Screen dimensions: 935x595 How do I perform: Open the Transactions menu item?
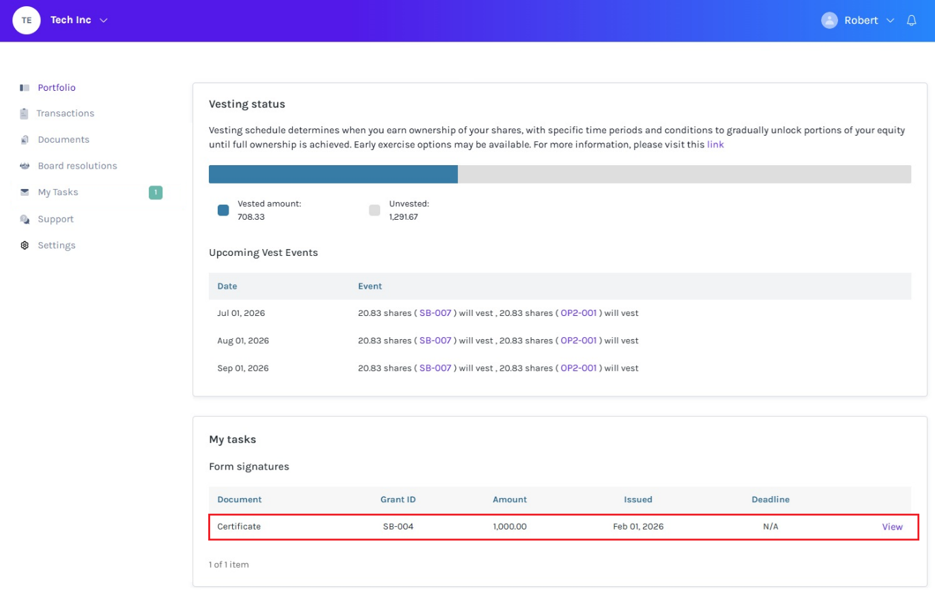coord(65,113)
